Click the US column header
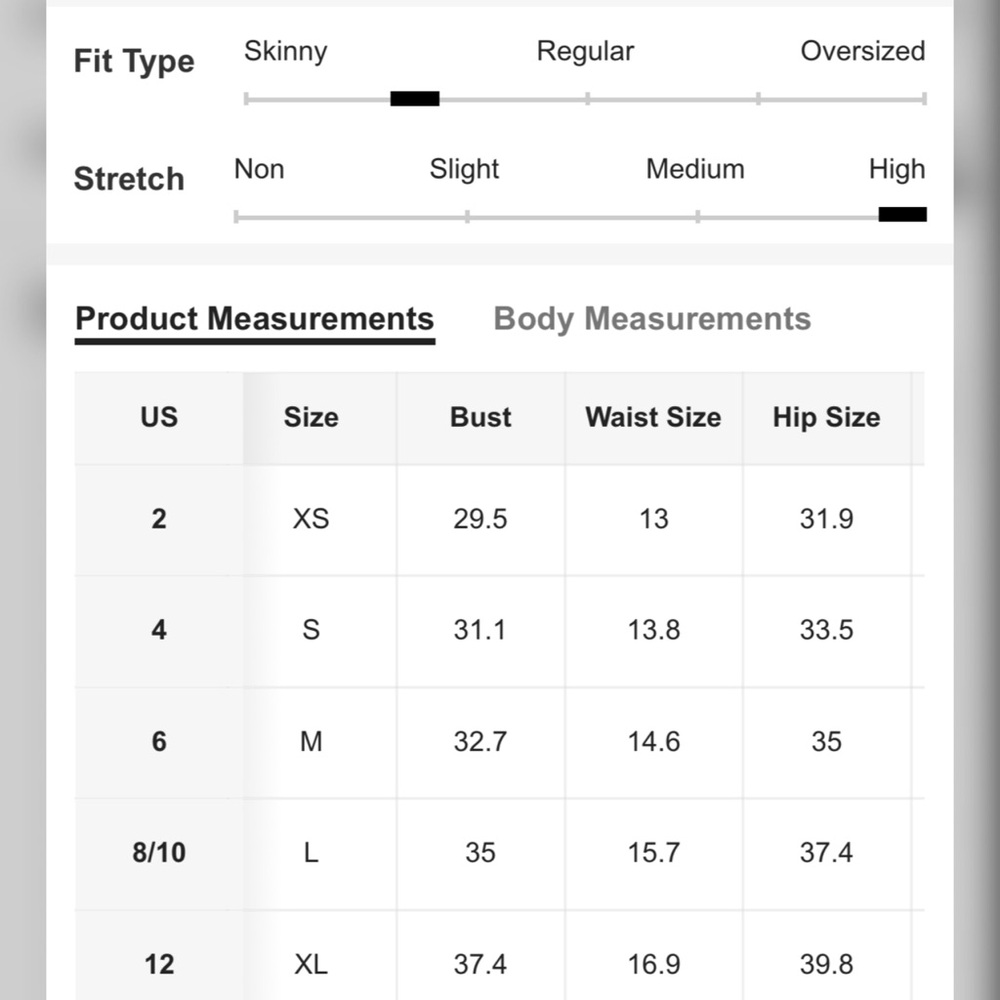The image size is (1000, 1000). (x=159, y=418)
